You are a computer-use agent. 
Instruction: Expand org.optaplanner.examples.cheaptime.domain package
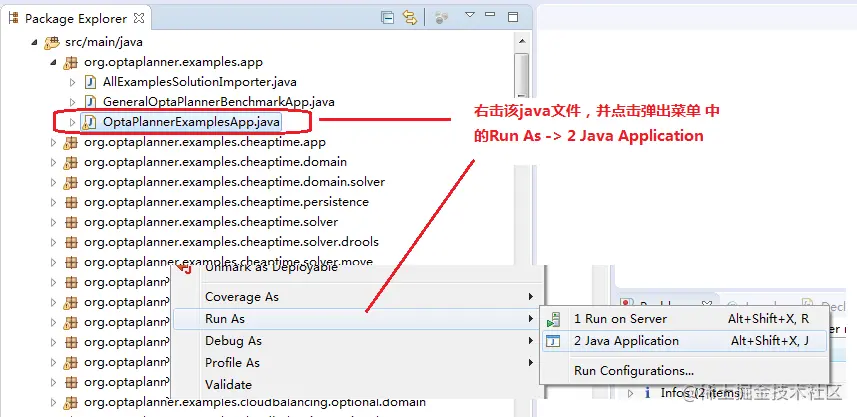coord(53,162)
